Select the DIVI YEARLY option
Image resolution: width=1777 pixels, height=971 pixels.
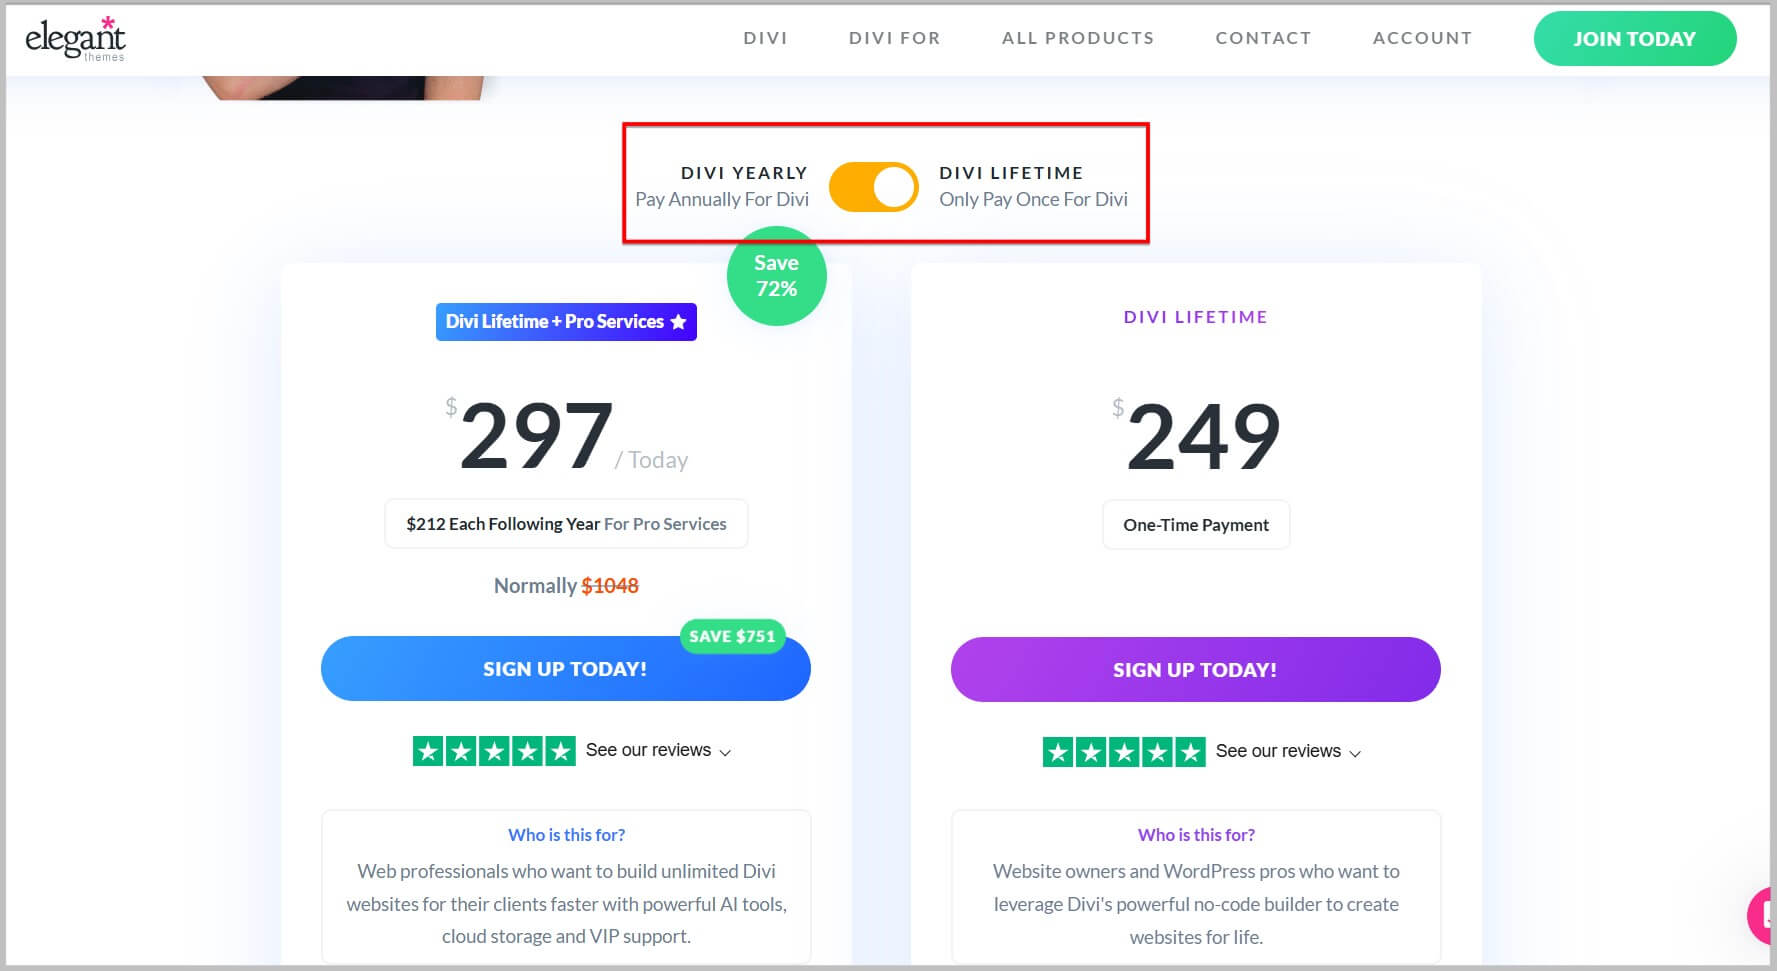coord(744,172)
